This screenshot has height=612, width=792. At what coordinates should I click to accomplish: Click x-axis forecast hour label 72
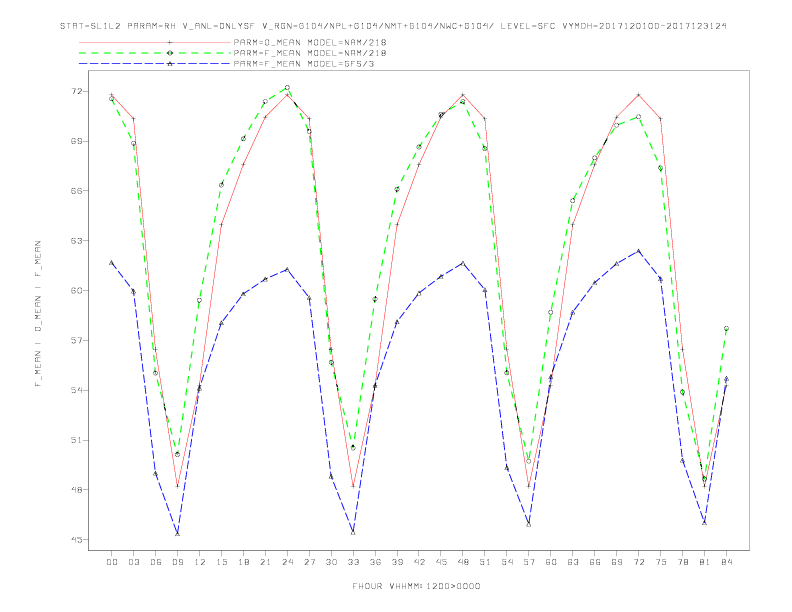(639, 562)
